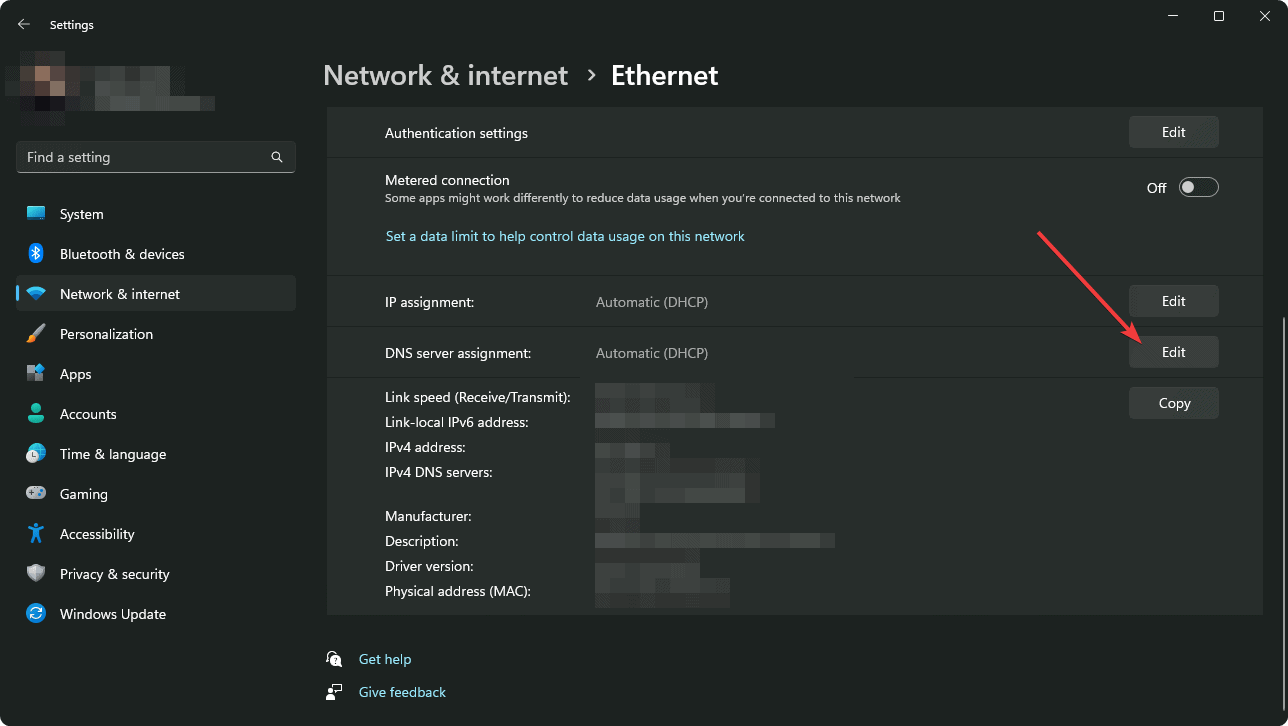Click the Link-local IPv6 address label

tap(457, 422)
